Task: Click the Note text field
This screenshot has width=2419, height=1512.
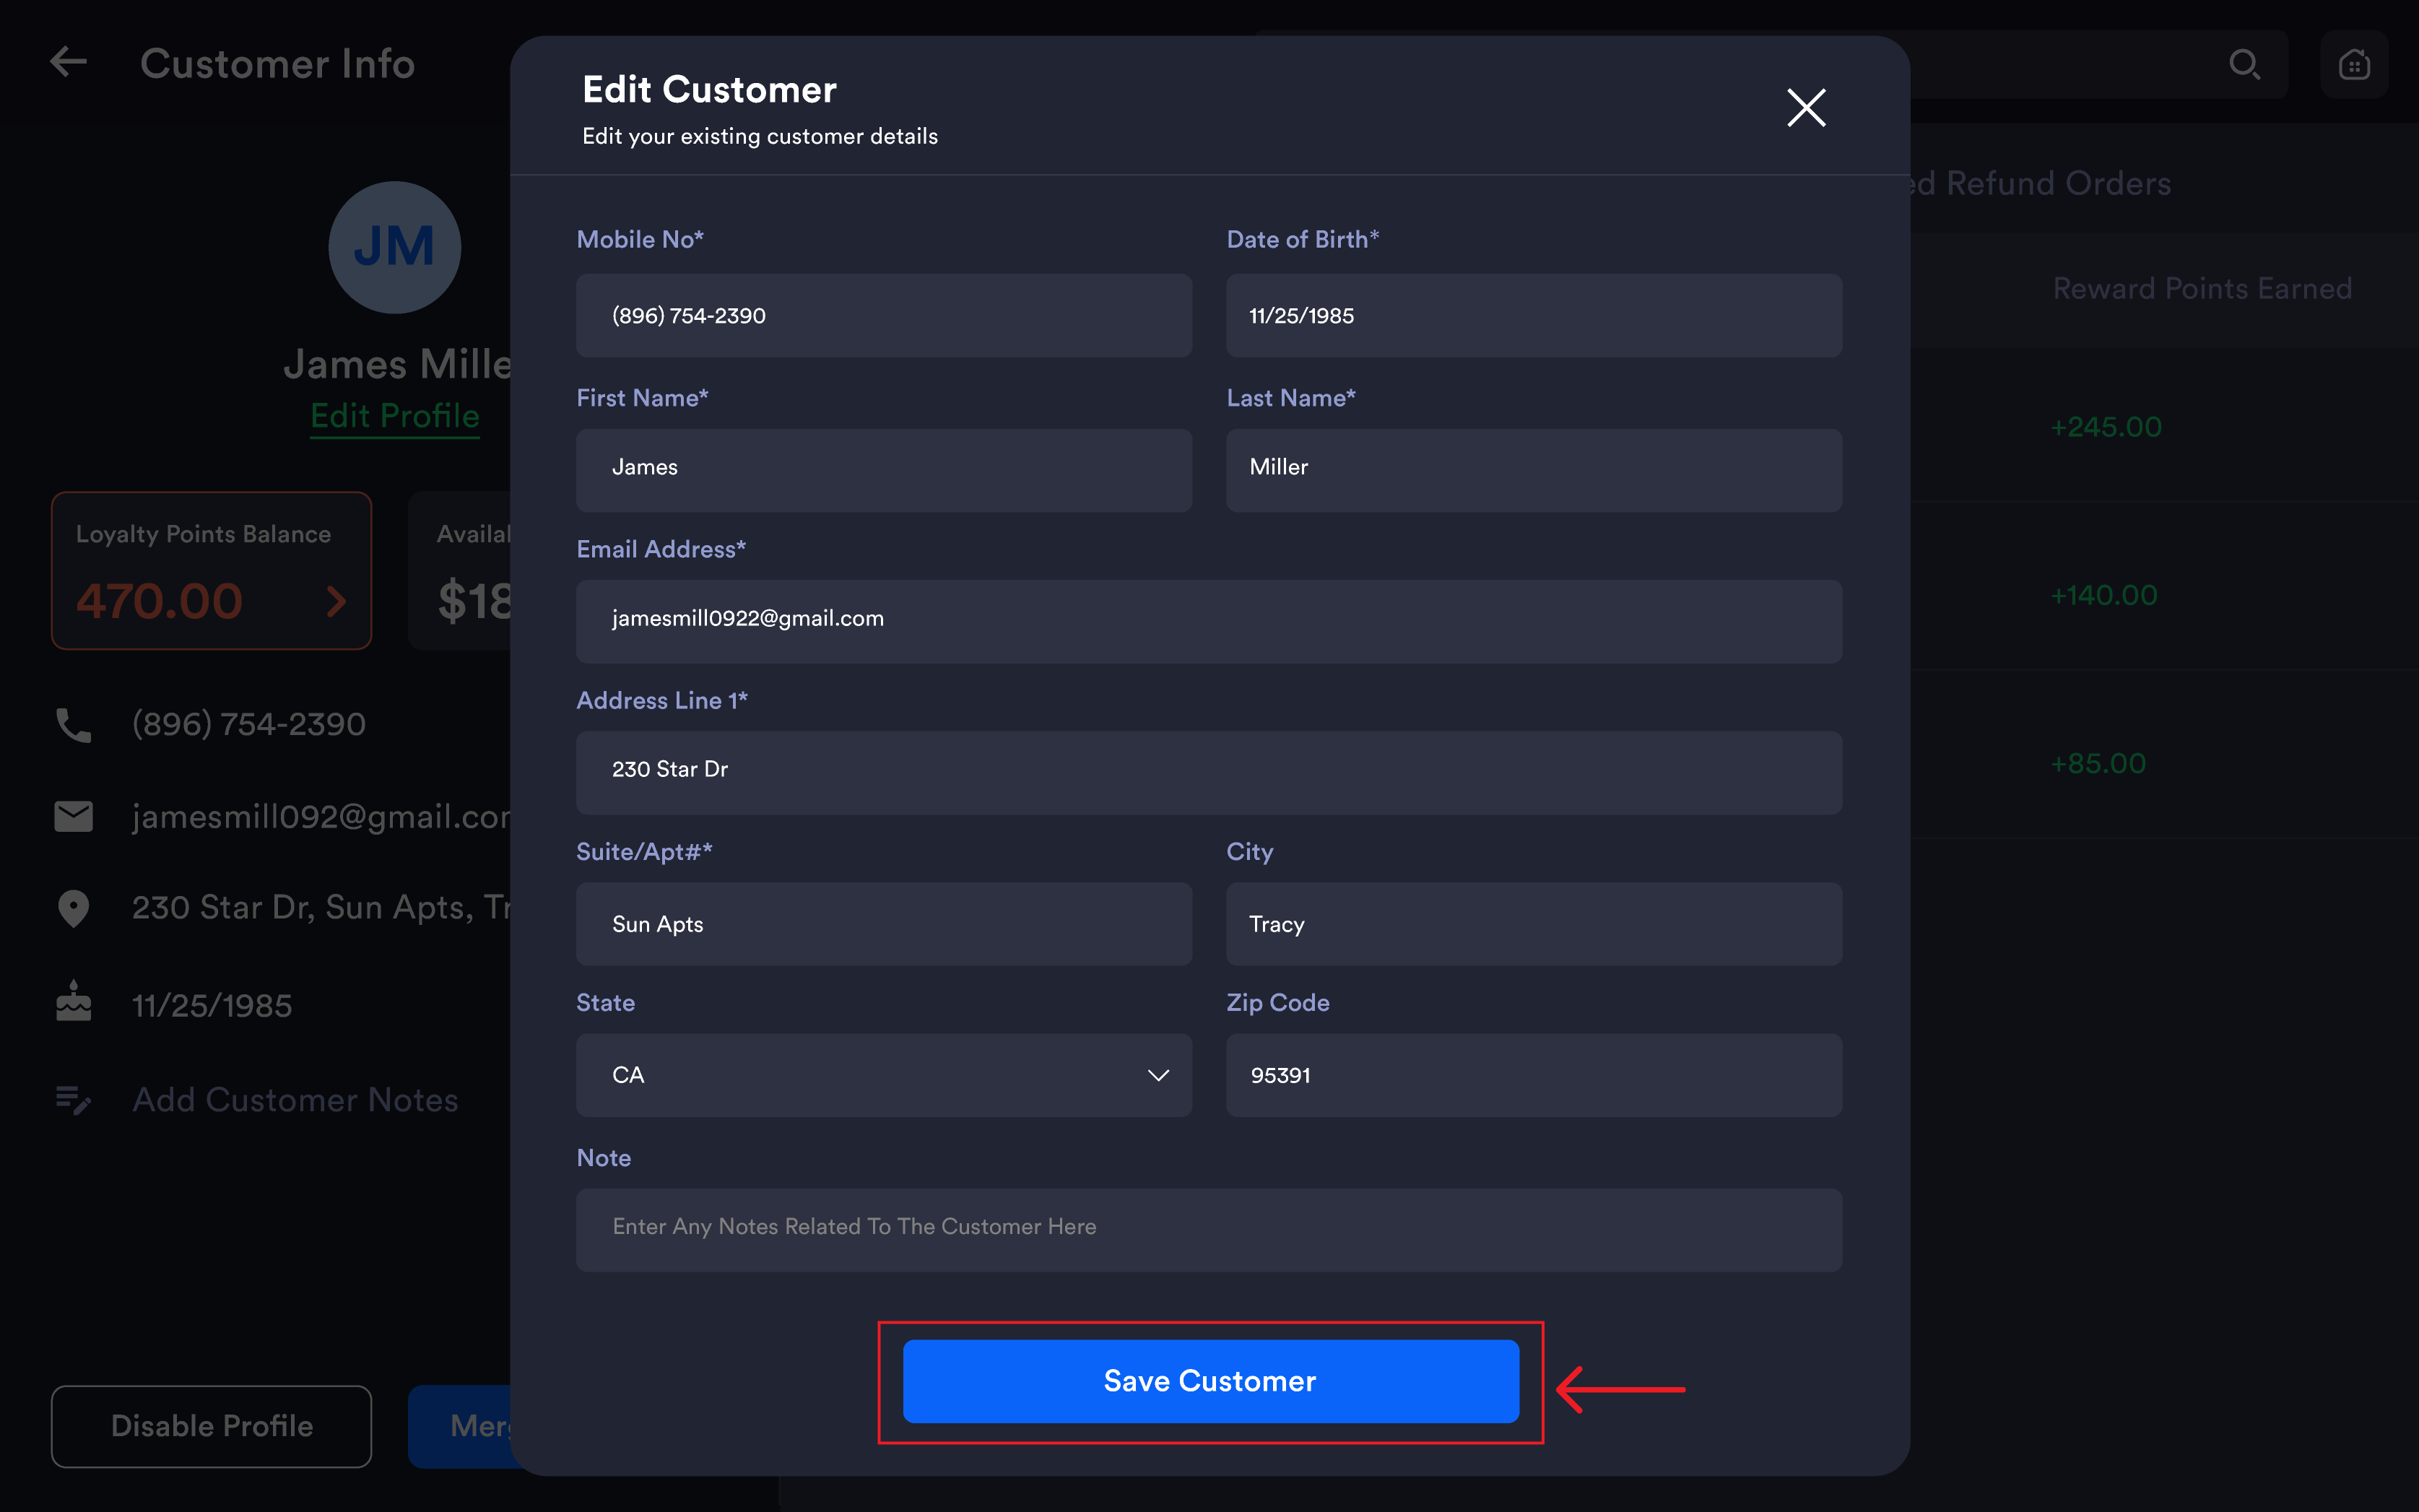Action: click(1209, 1230)
